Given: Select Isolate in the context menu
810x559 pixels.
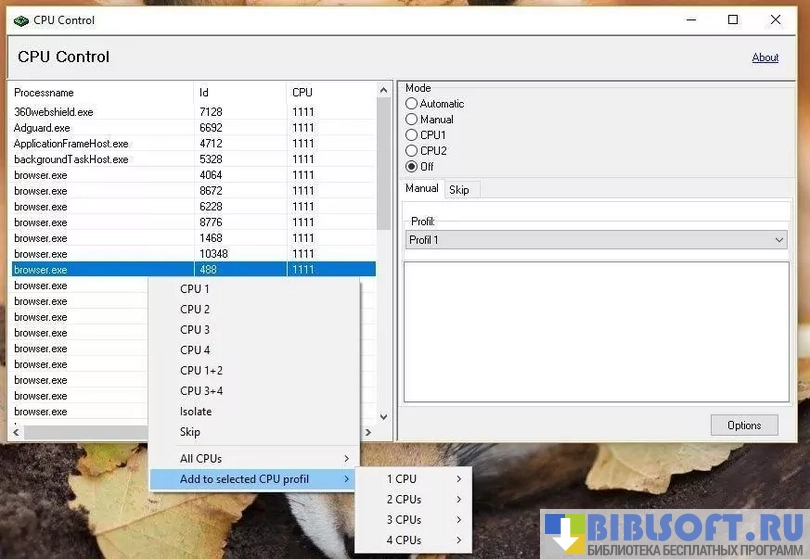Looking at the screenshot, I should (196, 412).
